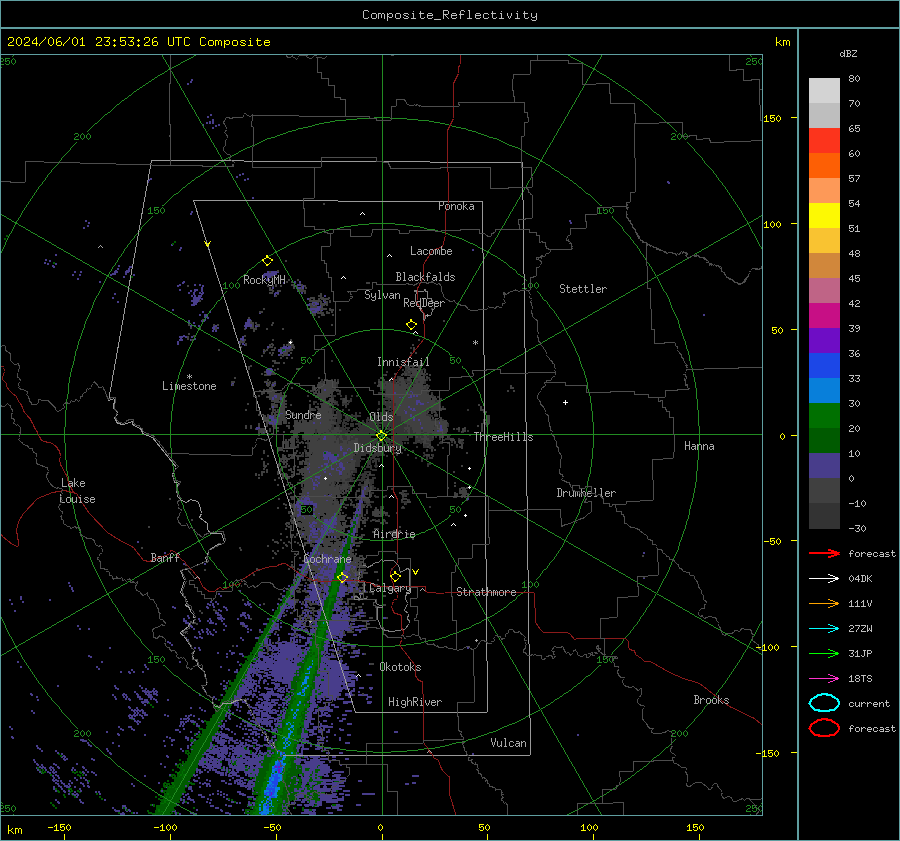Select the yellow diamond marker below RedDeer
The image size is (900, 841).
[412, 325]
